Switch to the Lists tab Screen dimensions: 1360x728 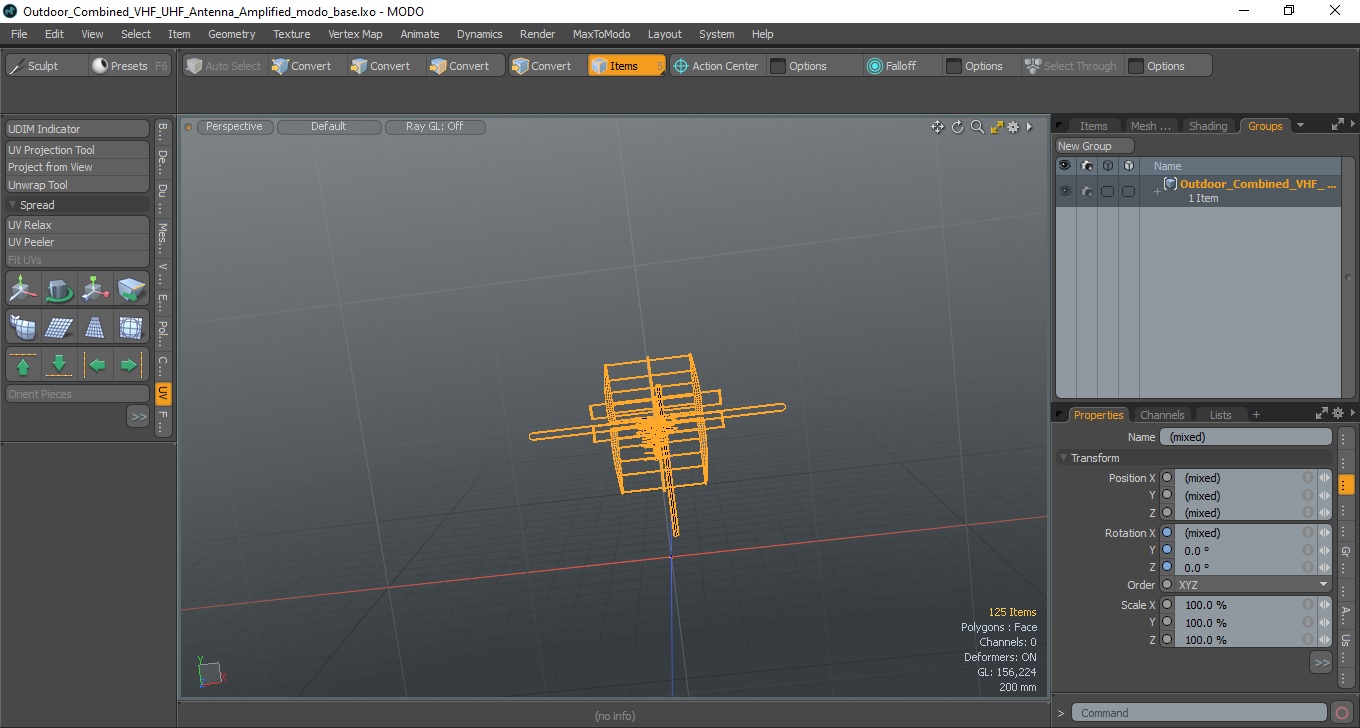1220,415
